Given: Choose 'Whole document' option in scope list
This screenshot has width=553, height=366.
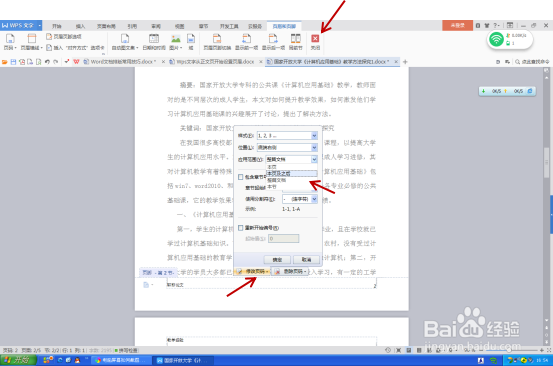Looking at the screenshot, I should coord(292,180).
